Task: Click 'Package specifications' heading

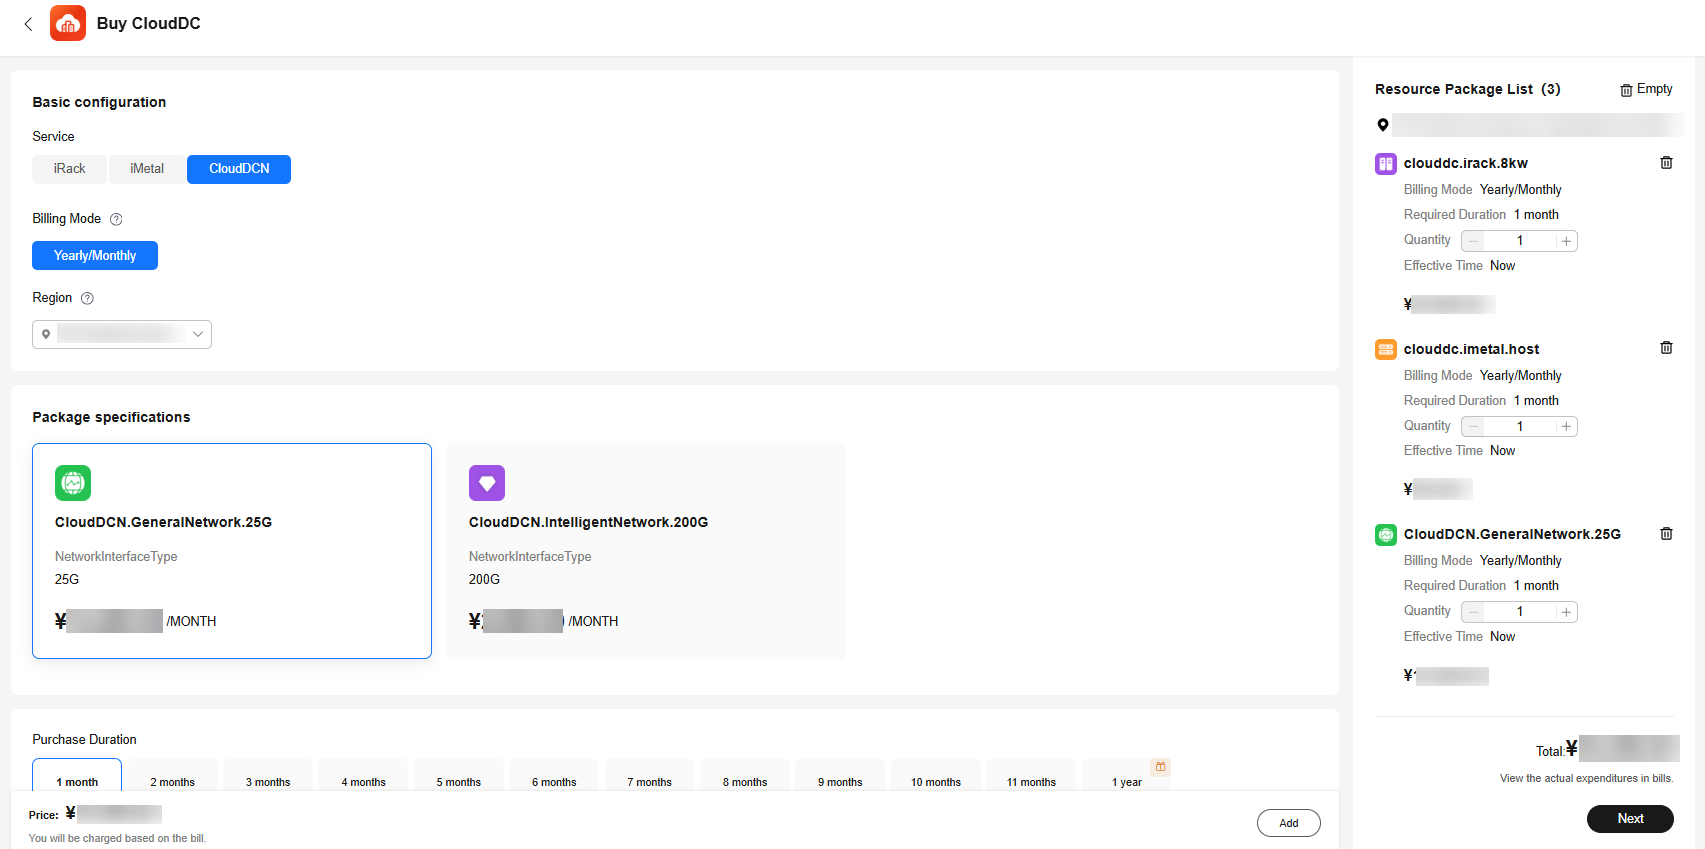Action: 111,417
